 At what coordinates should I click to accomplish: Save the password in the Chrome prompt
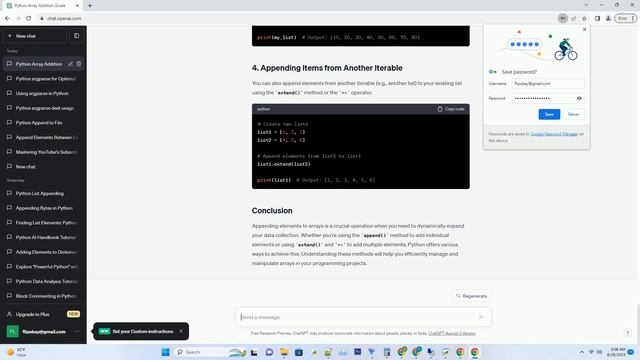[549, 114]
